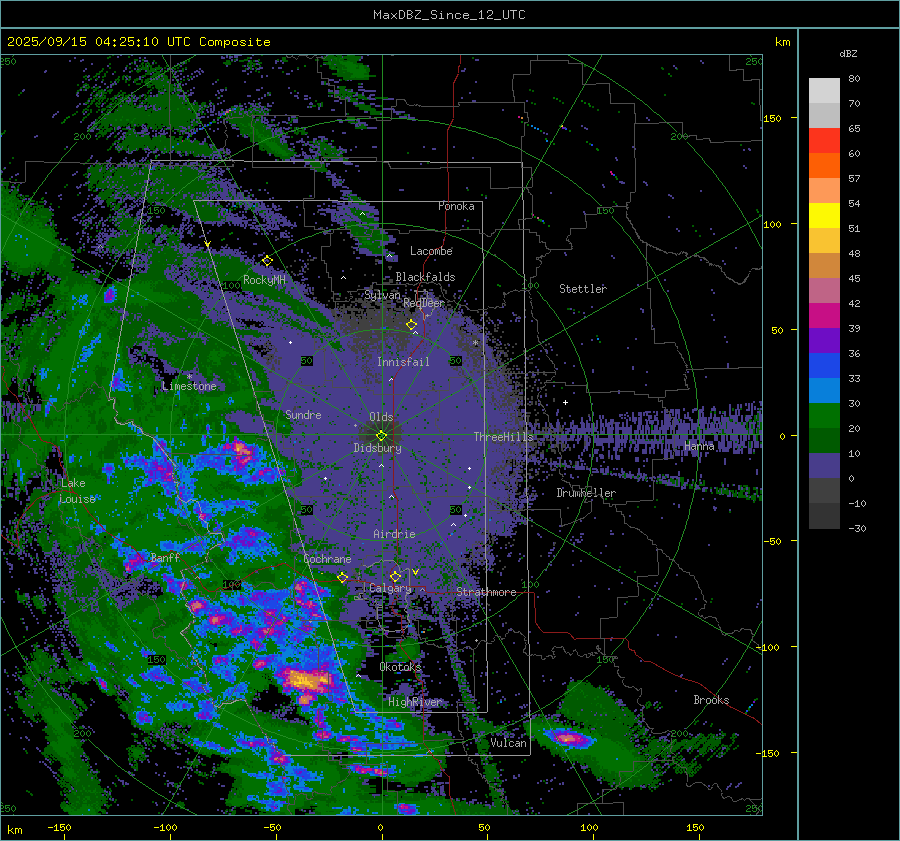Click the 150 tick on the right axis
The height and width of the screenshot is (841, 900).
772,118
